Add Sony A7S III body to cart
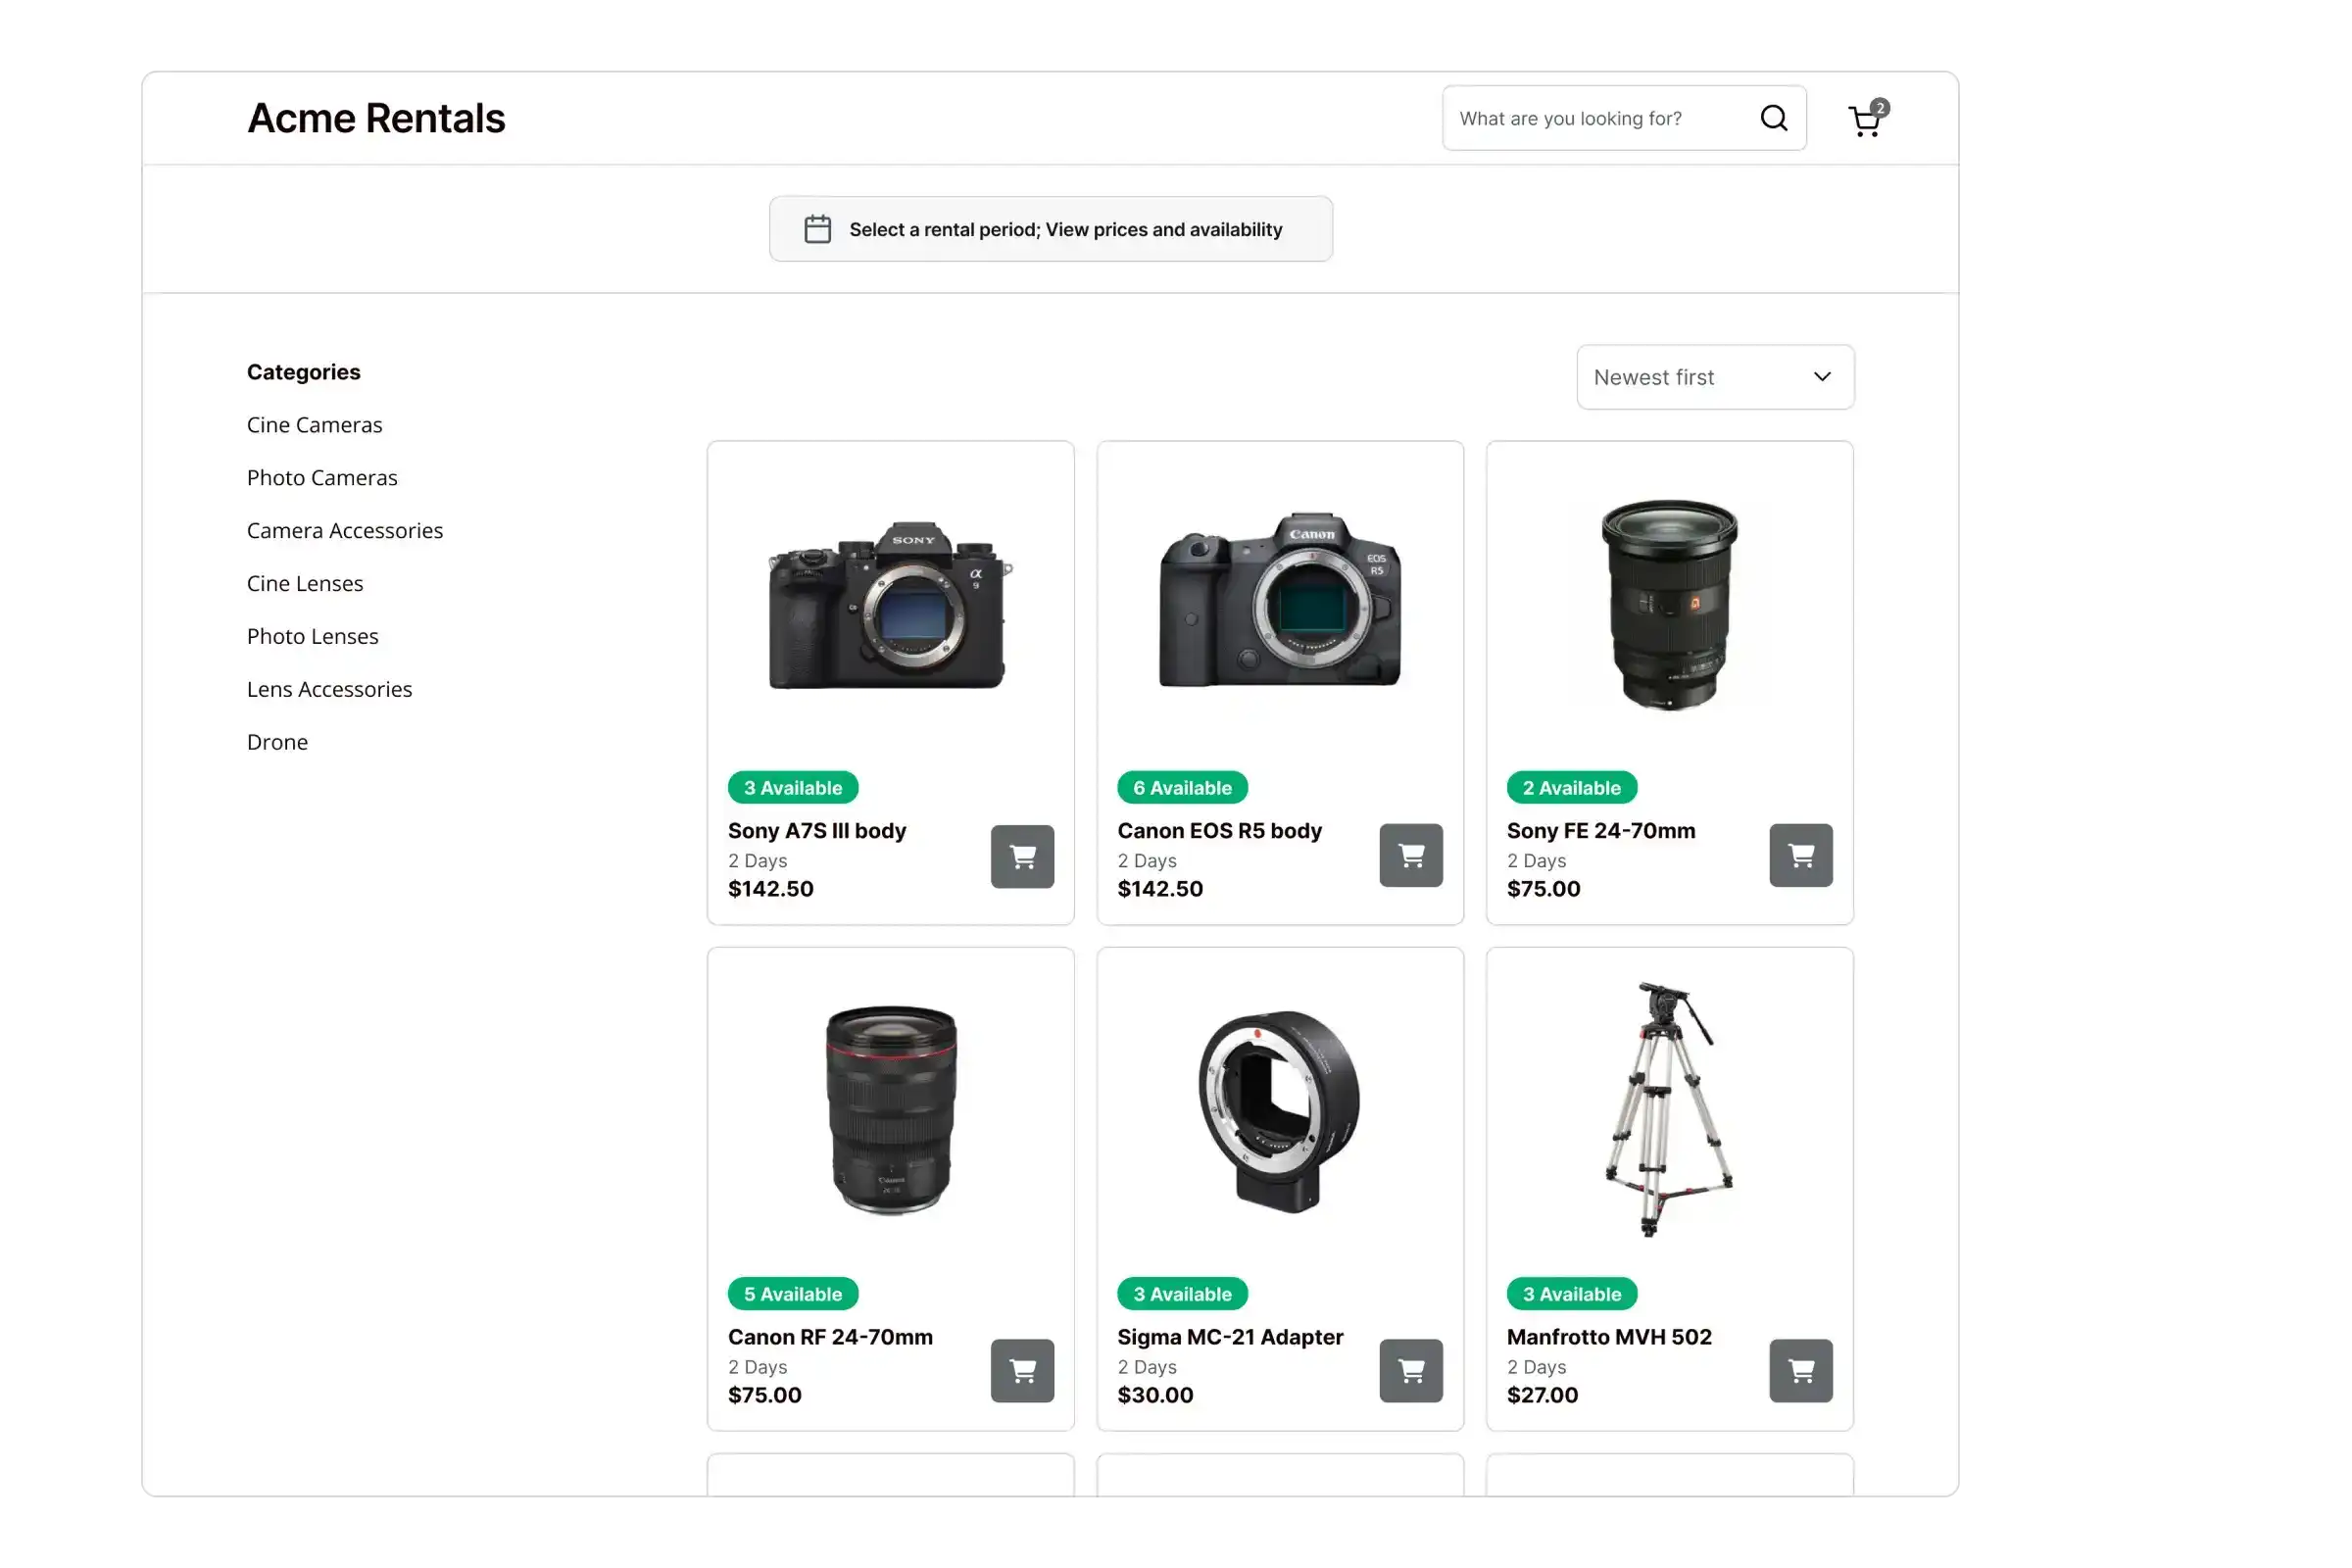 pos(1022,856)
